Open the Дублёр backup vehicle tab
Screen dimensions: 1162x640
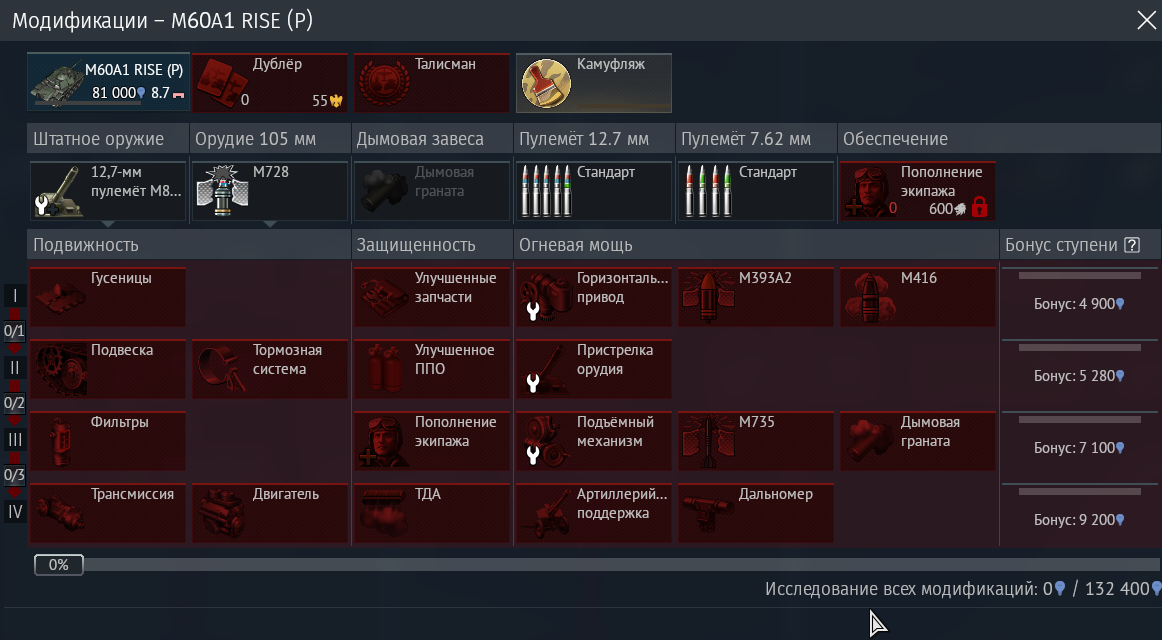pyautogui.click(x=270, y=82)
